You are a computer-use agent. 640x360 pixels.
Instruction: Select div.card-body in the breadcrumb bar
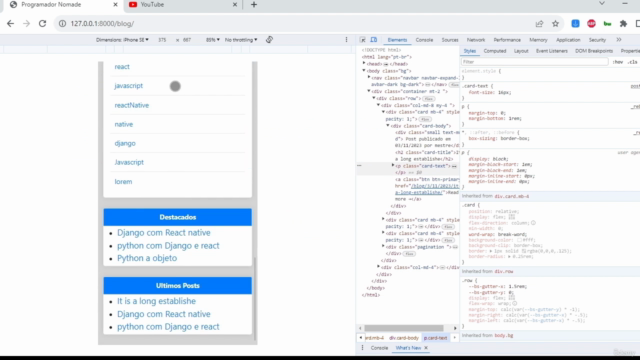click(x=404, y=338)
